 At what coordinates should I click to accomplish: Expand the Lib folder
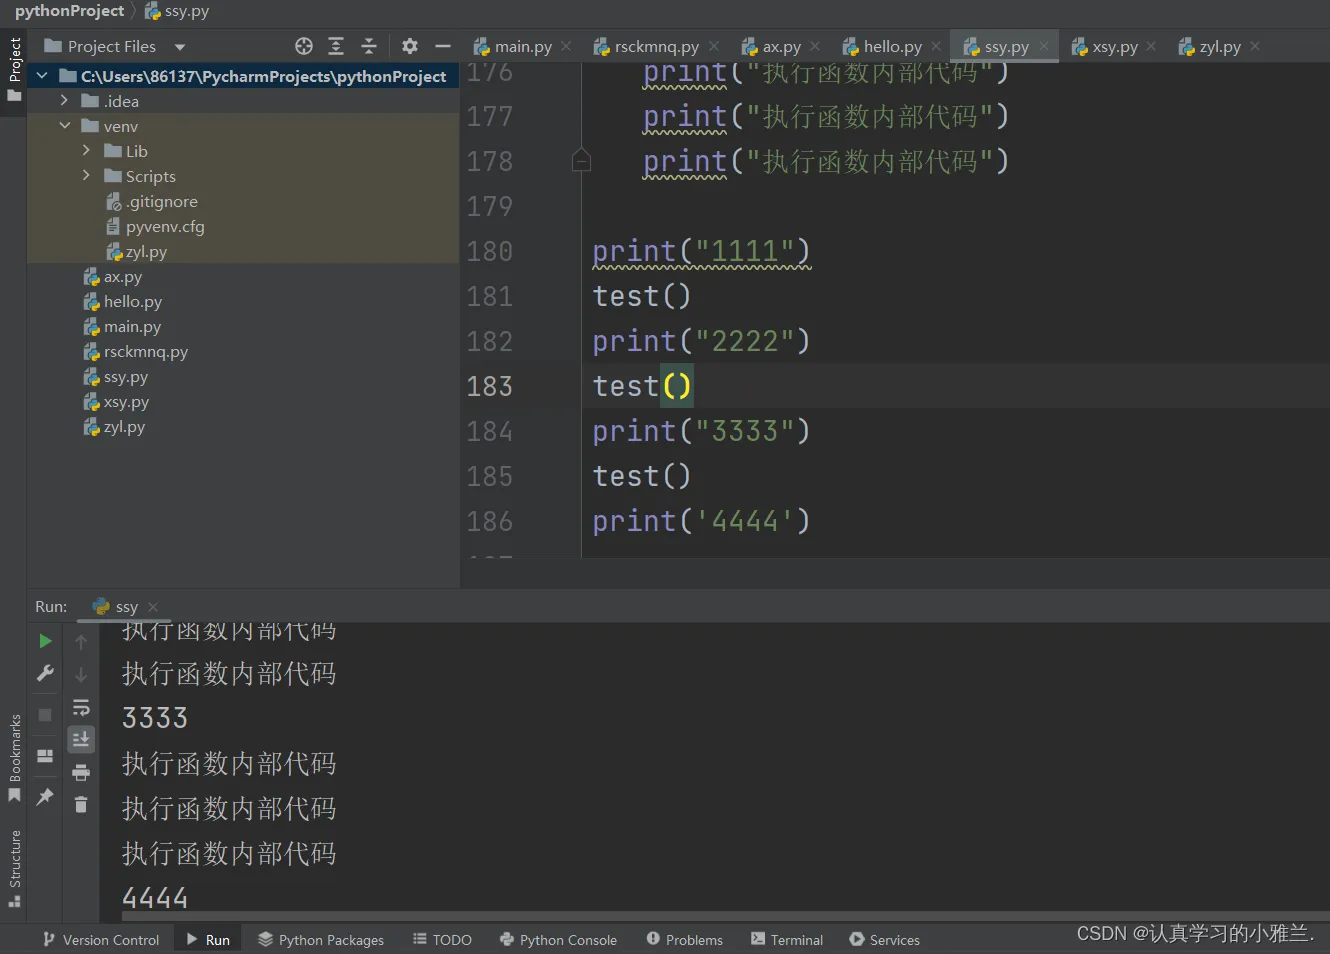(86, 151)
